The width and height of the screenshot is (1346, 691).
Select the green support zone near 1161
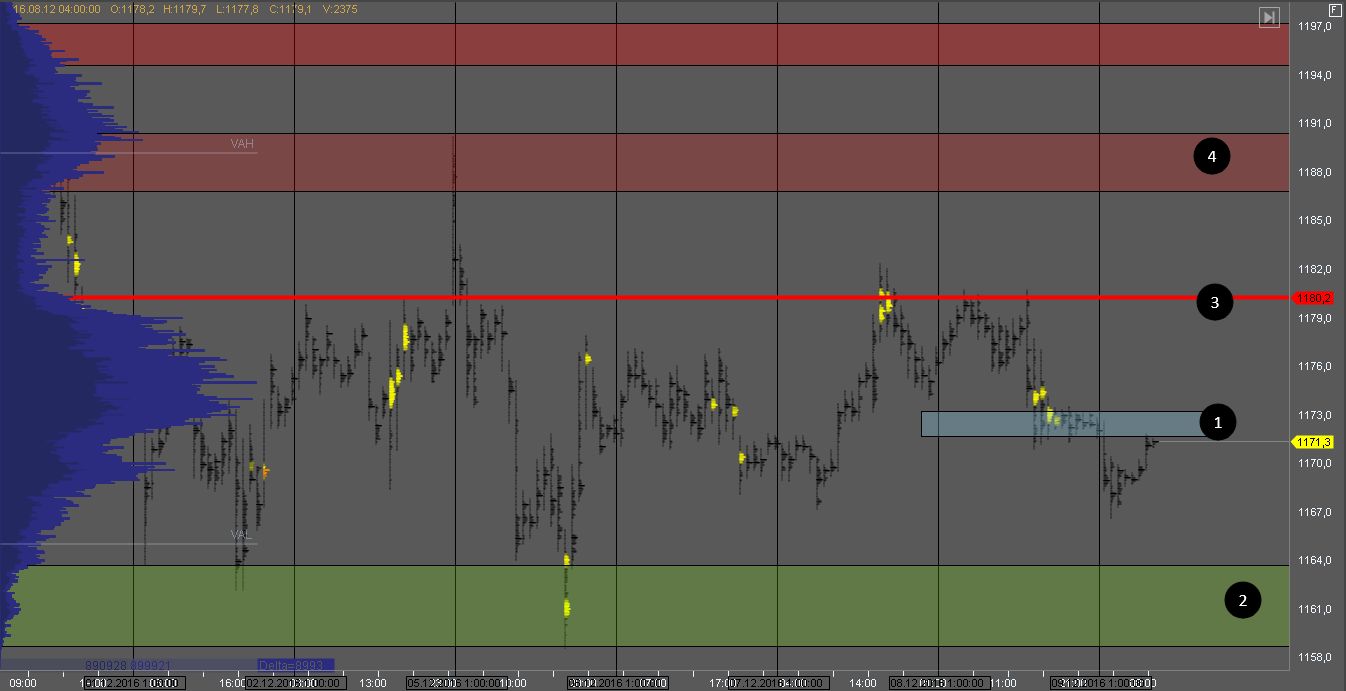click(640, 605)
